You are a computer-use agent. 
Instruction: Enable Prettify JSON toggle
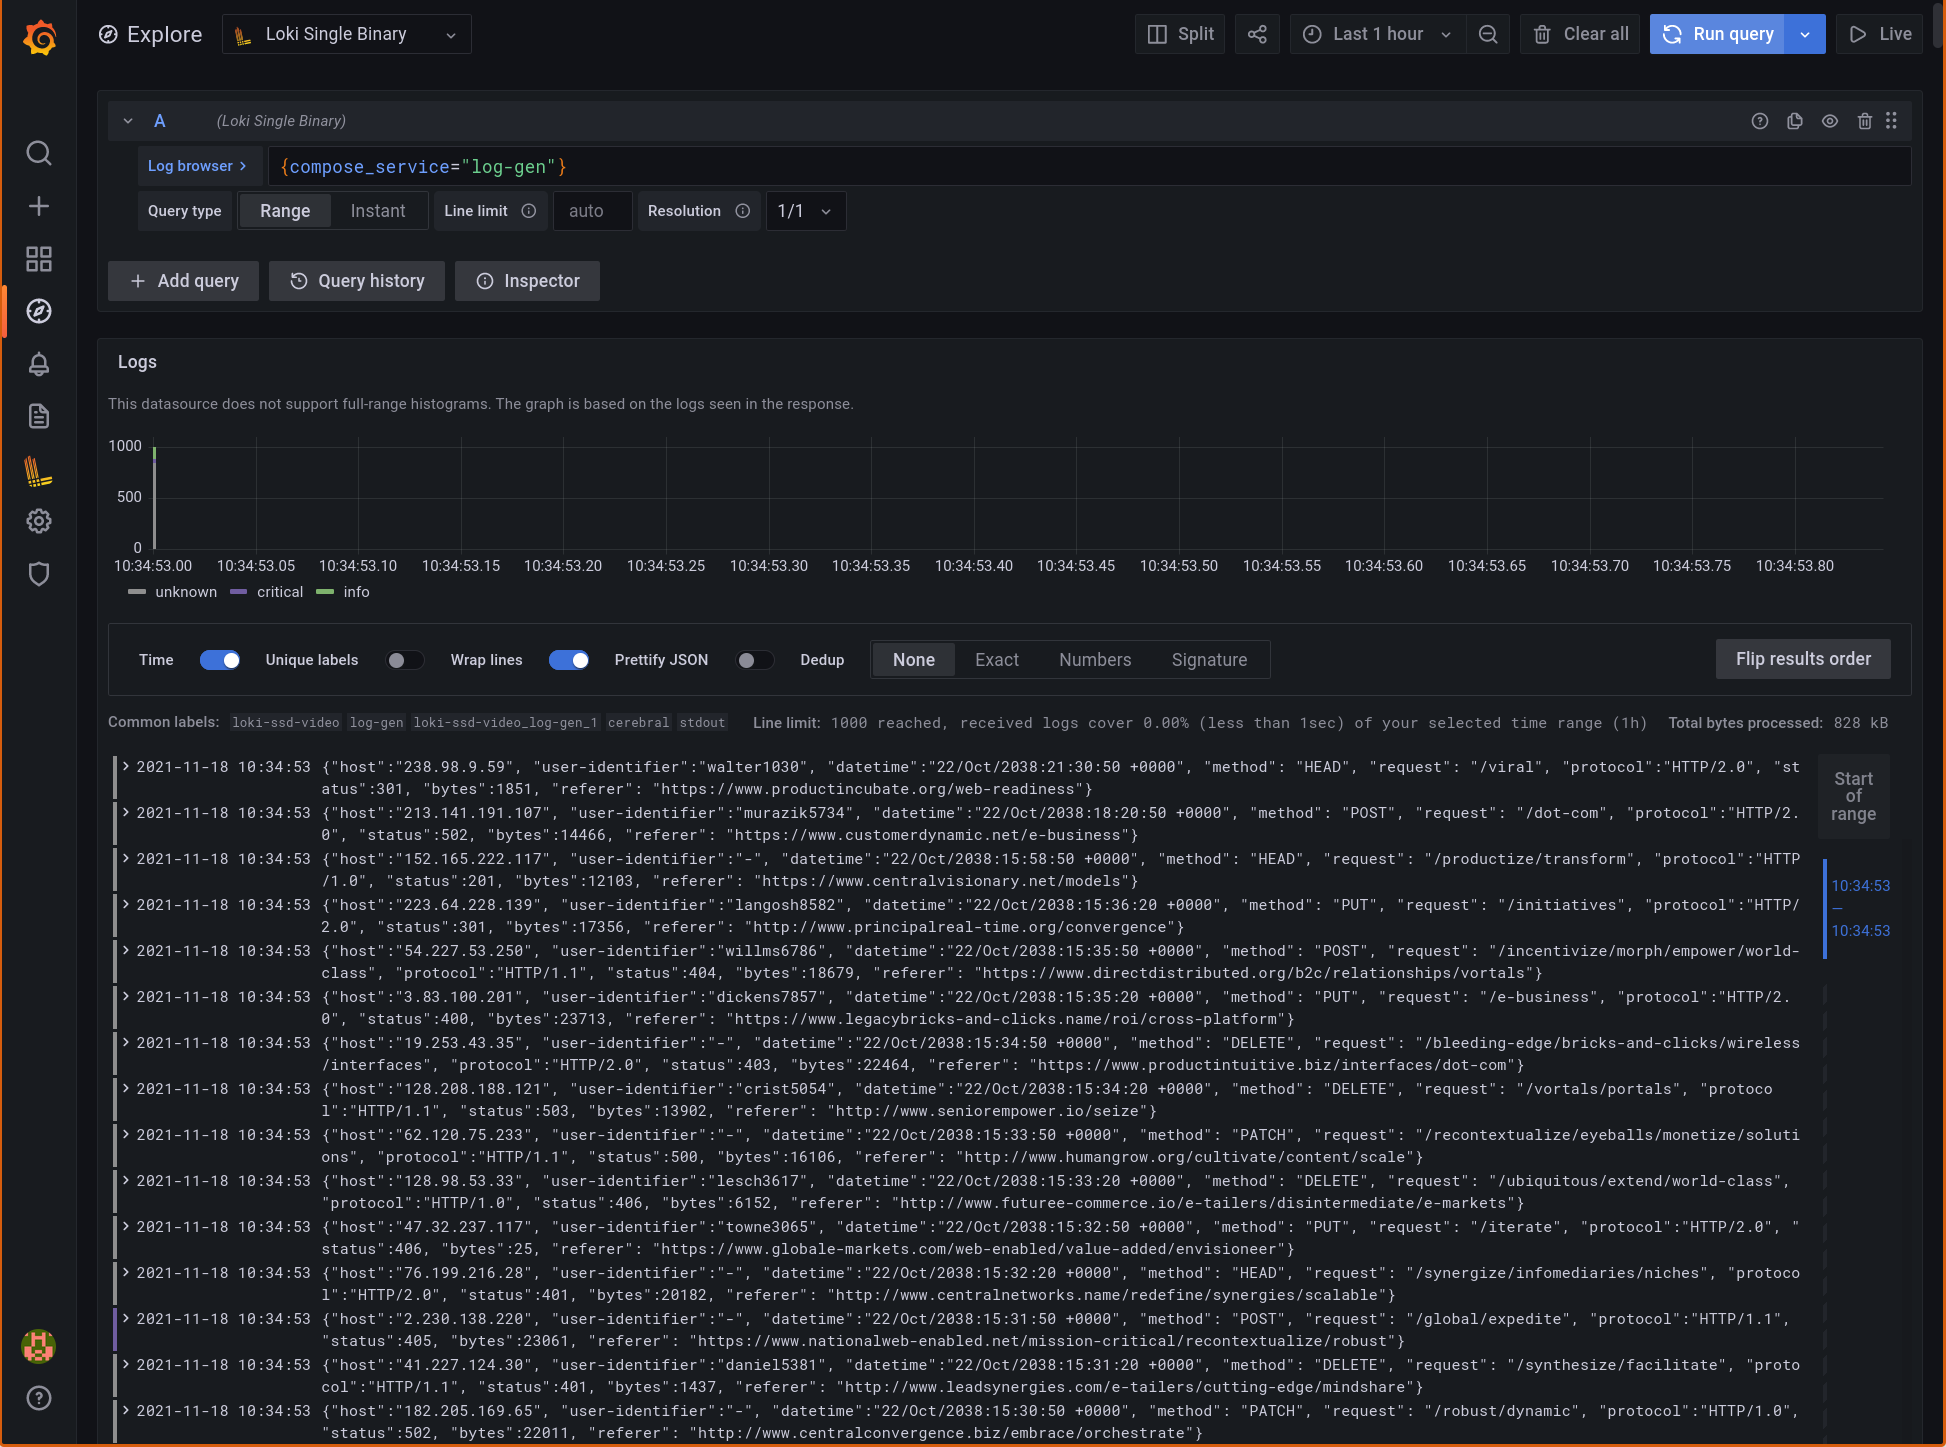click(755, 660)
